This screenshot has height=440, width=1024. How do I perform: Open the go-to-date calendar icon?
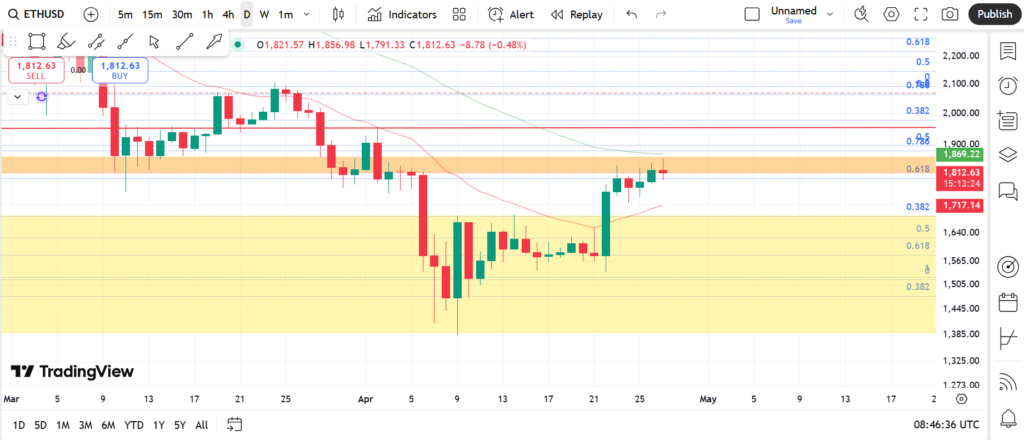click(x=235, y=424)
